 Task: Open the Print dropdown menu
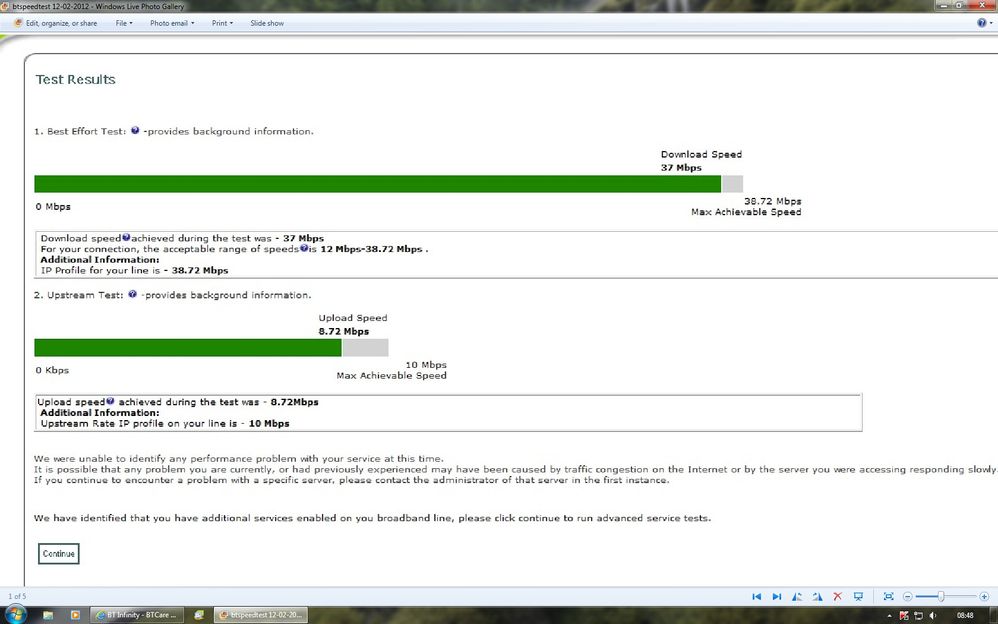[222, 23]
